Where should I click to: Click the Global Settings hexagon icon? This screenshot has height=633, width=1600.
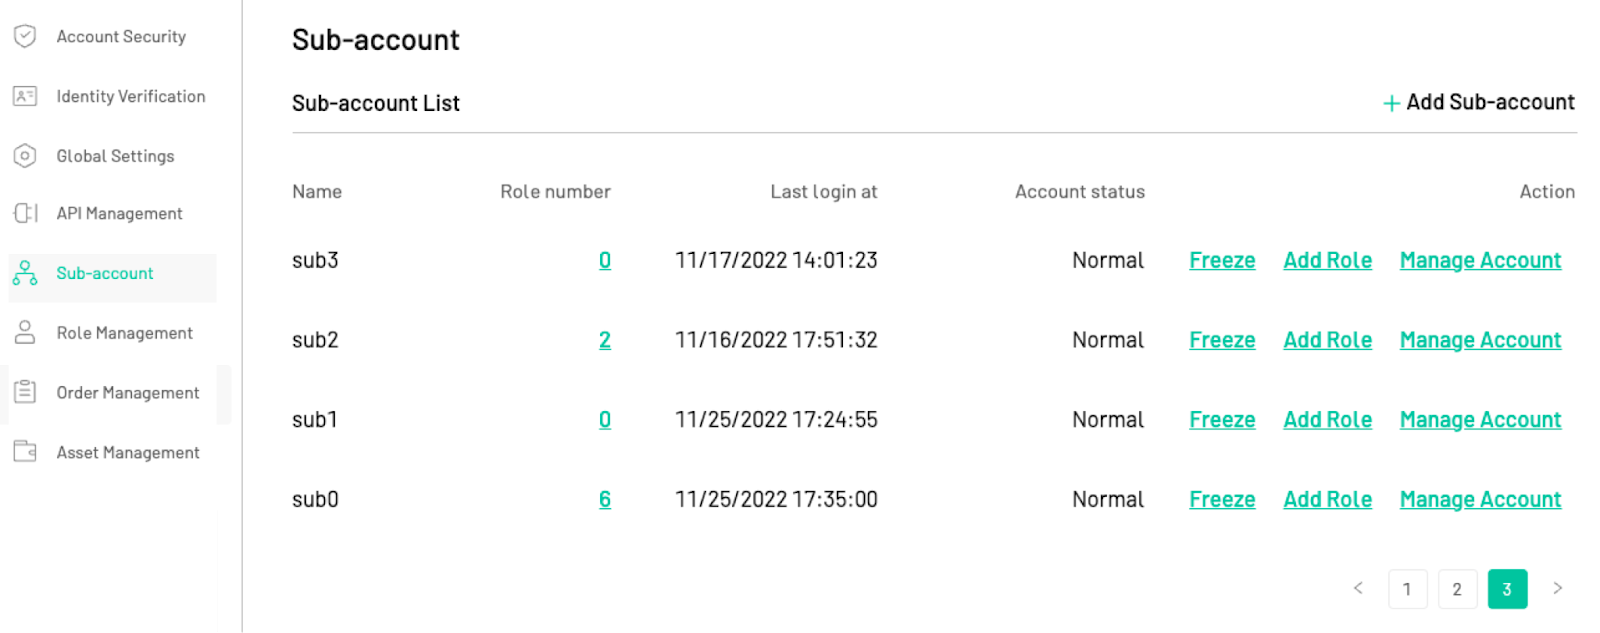click(25, 156)
